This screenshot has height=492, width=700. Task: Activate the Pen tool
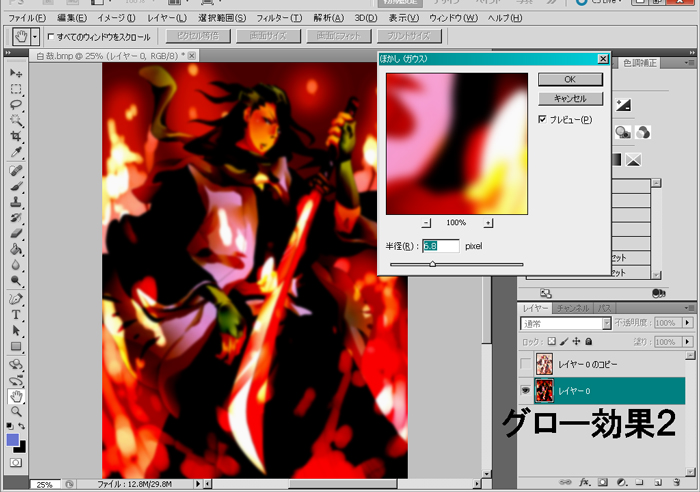click(16, 298)
